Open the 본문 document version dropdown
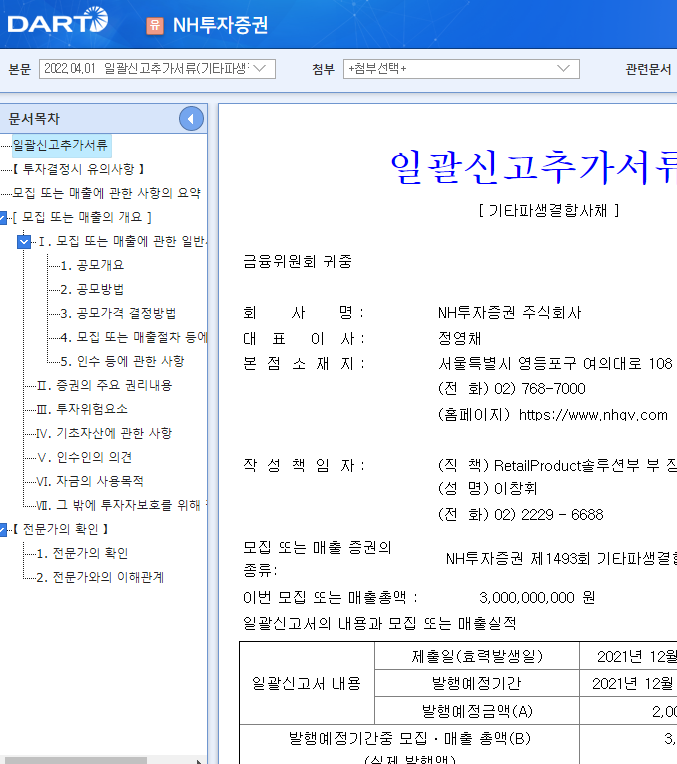This screenshot has height=764, width=677. (157, 69)
